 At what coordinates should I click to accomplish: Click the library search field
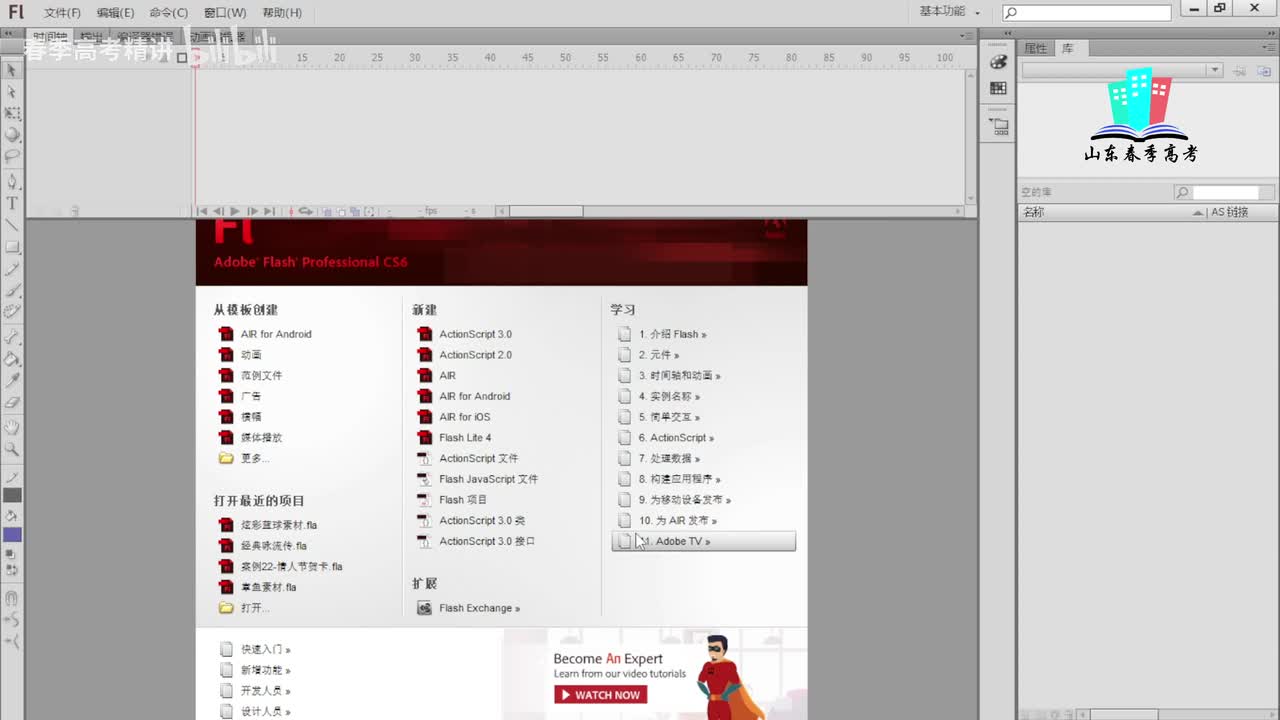1225,192
